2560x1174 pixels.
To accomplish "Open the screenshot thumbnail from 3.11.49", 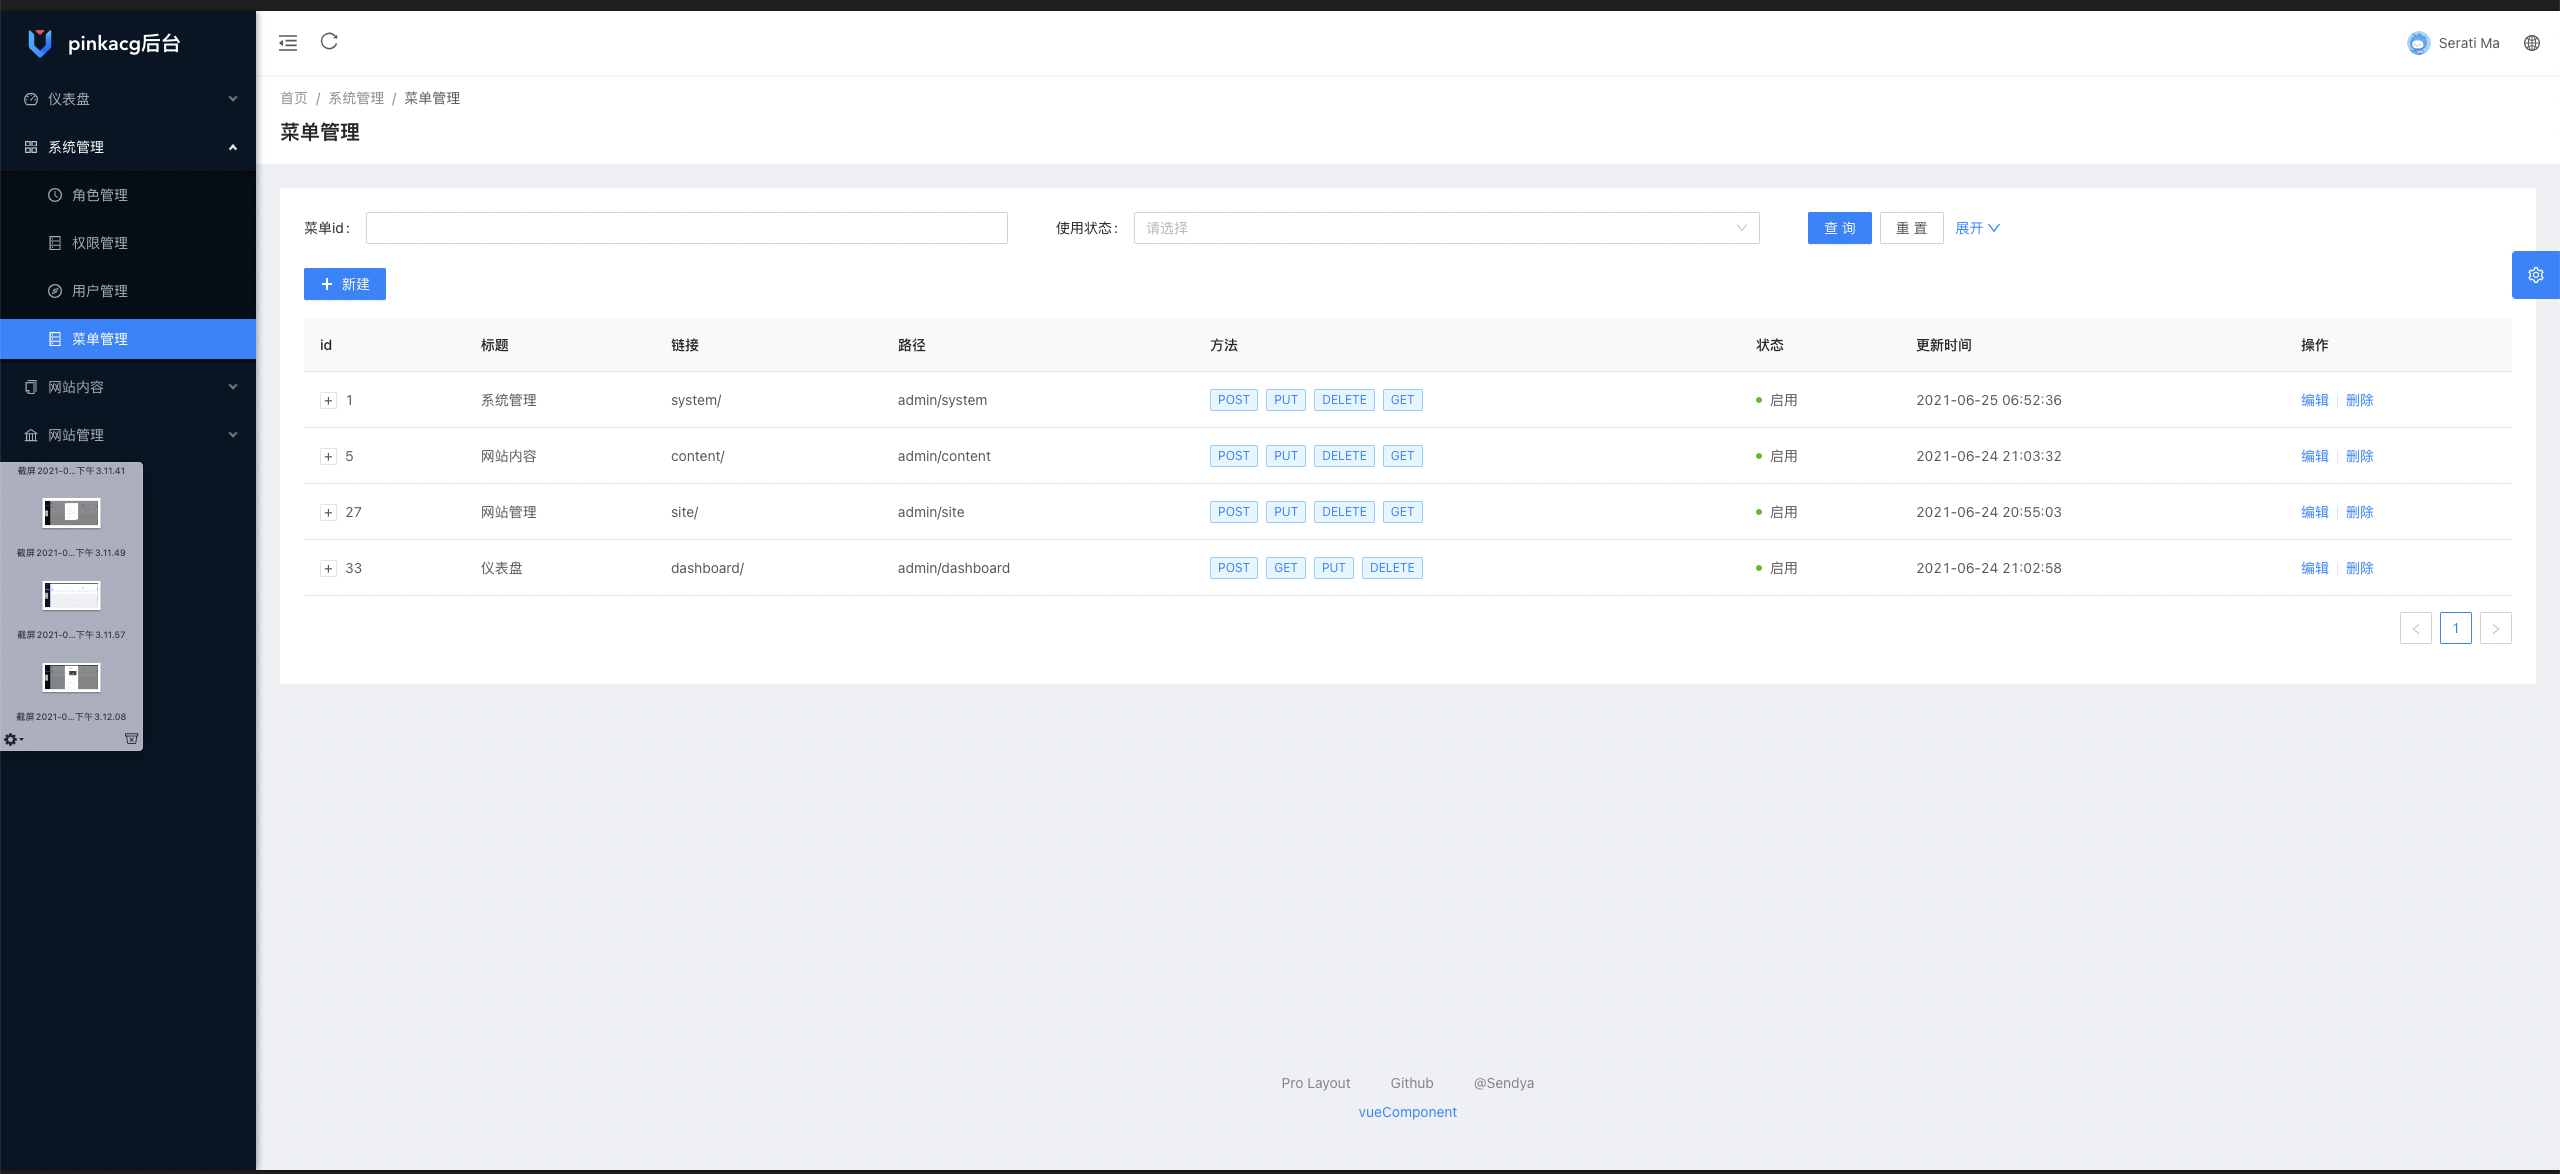I will 71,513.
